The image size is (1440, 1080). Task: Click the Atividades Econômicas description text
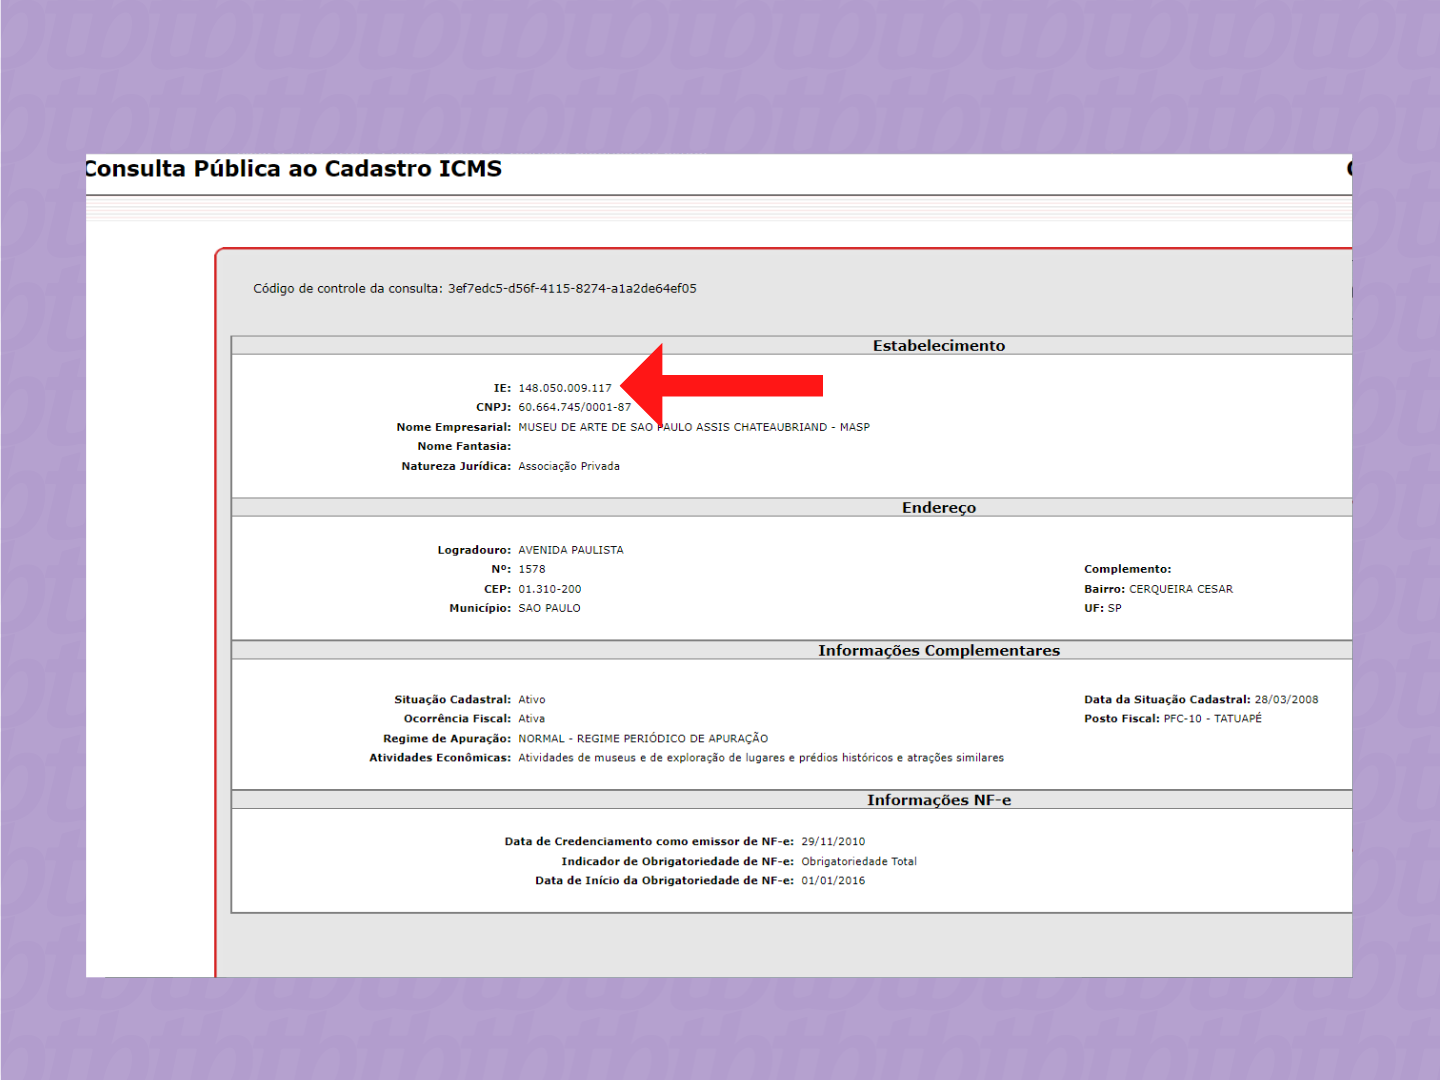(x=761, y=758)
